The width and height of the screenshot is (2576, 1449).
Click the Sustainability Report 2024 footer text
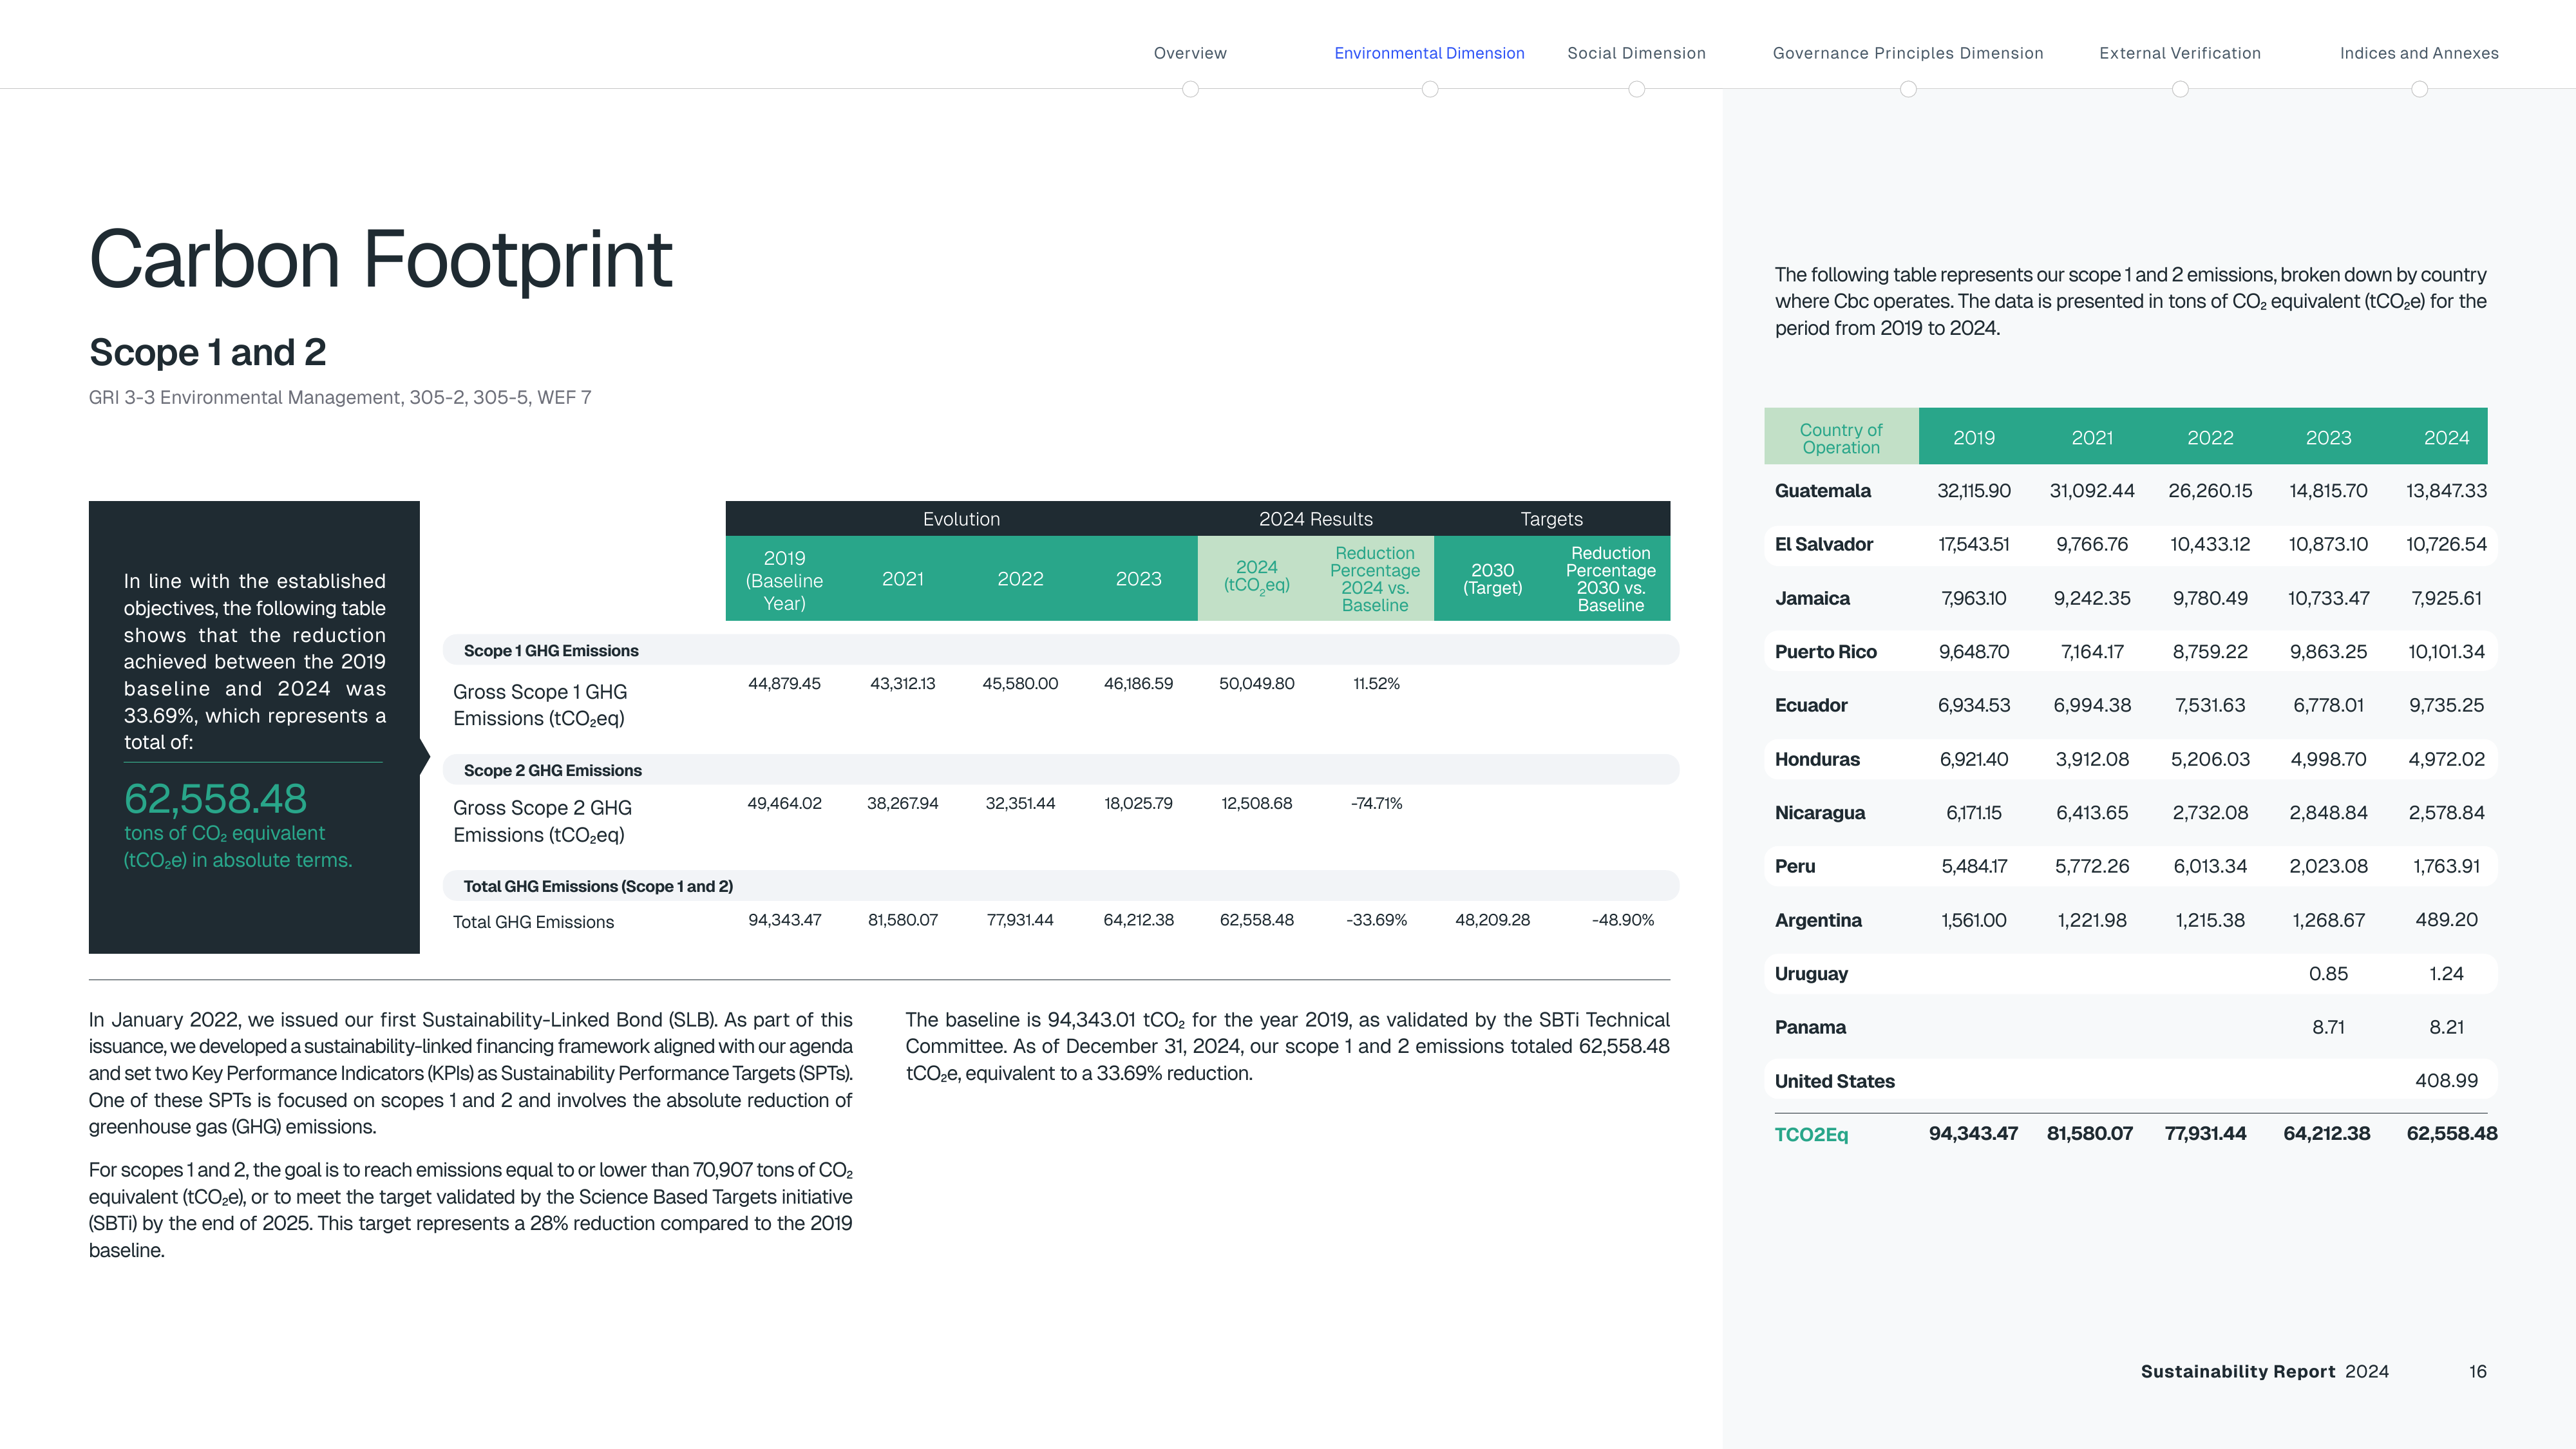(x=2264, y=1371)
